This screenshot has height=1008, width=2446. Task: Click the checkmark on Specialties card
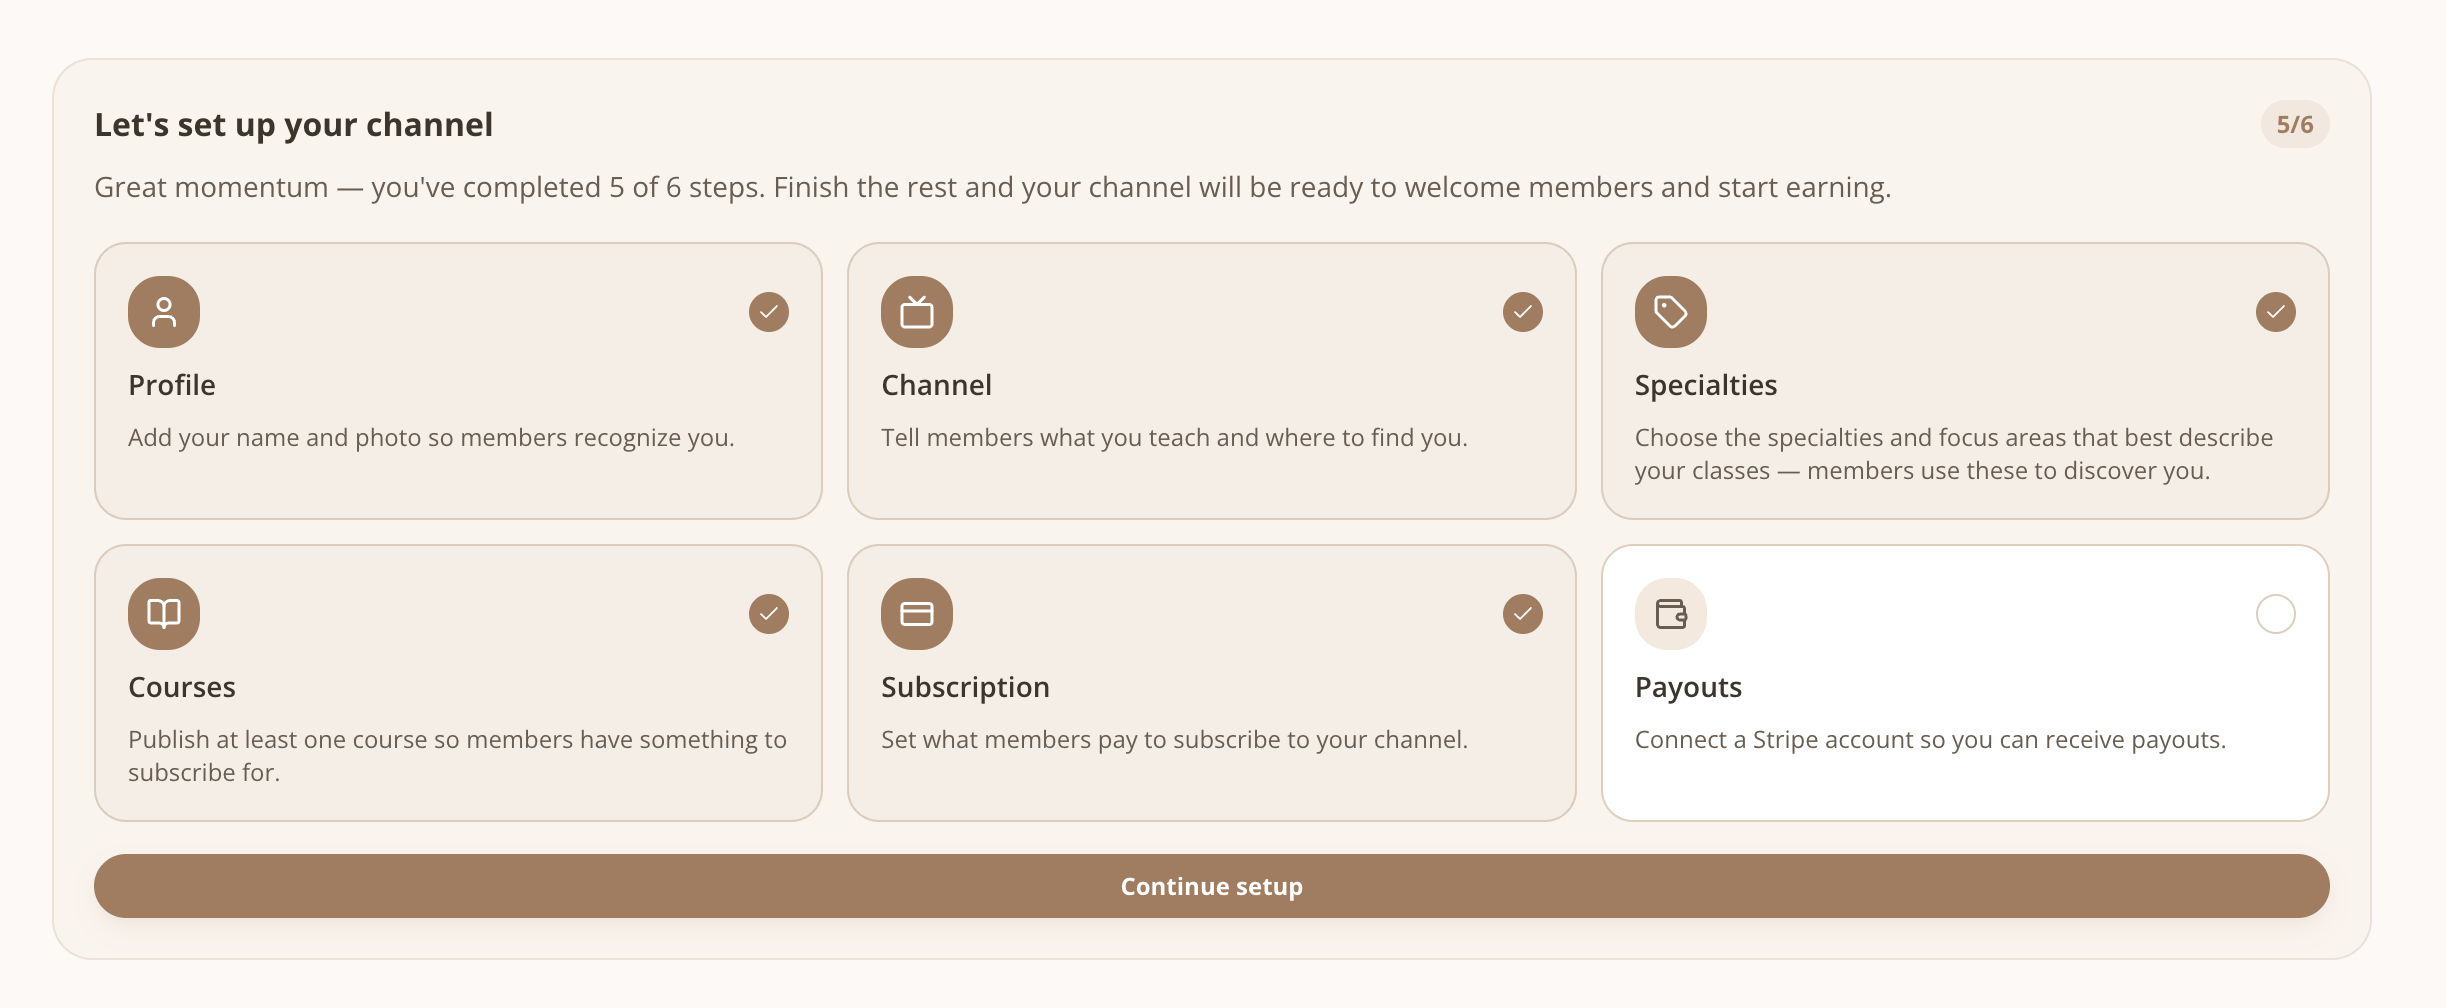pos(2276,312)
